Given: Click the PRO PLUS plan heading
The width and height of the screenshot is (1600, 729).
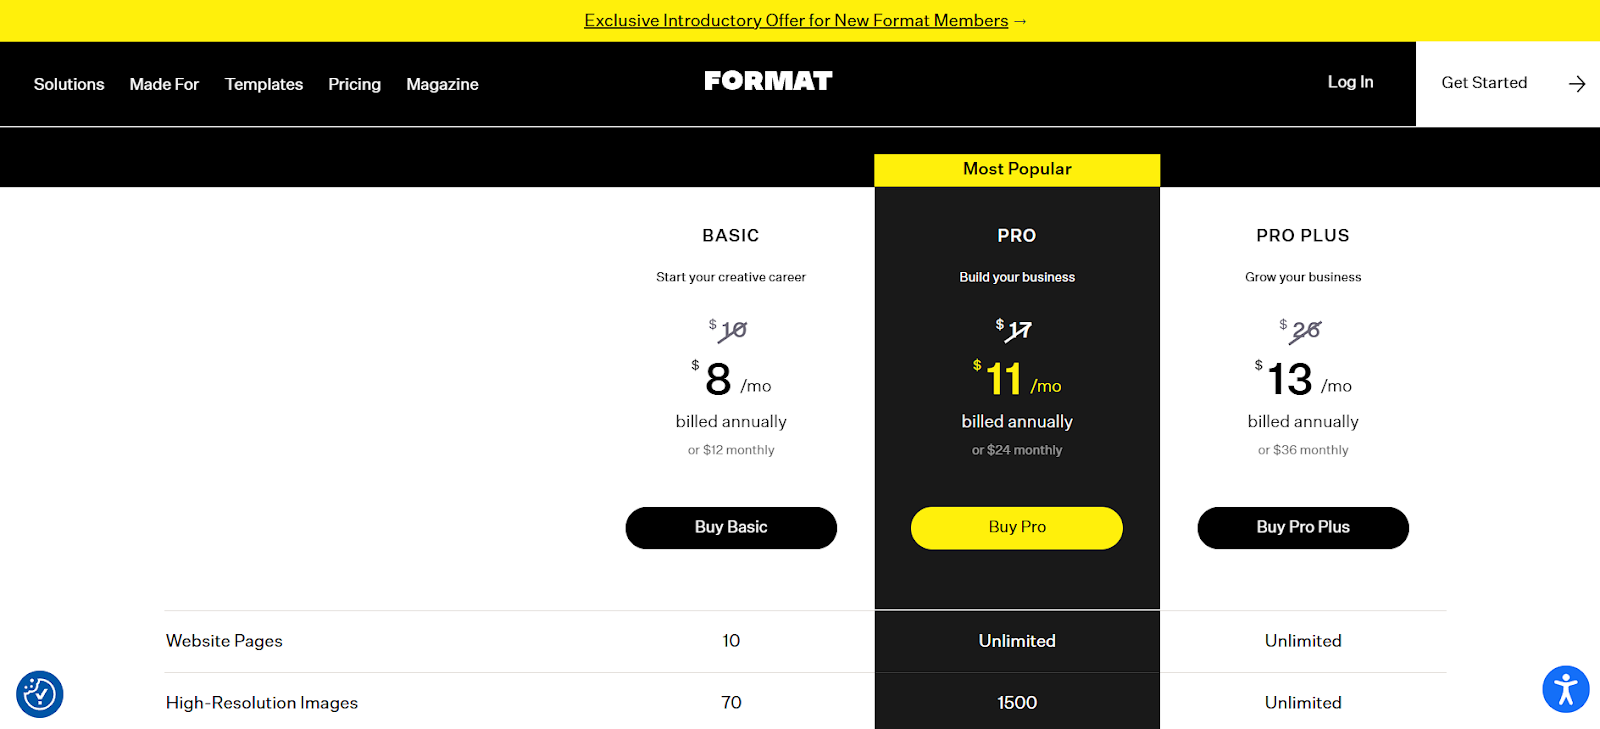Looking at the screenshot, I should click(x=1303, y=236).
